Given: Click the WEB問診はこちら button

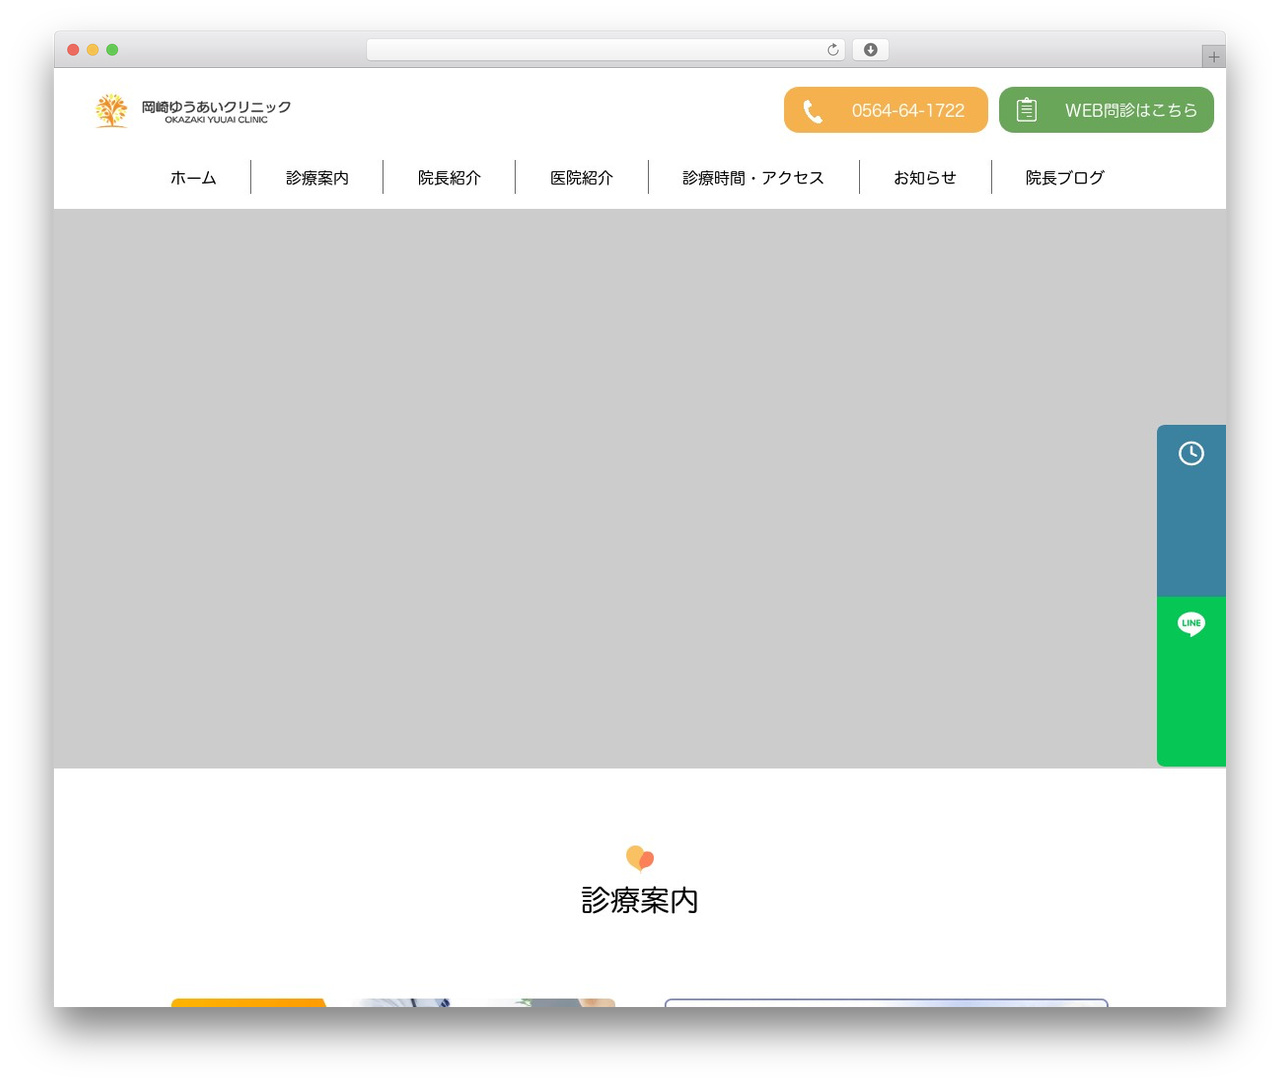Looking at the screenshot, I should pos(1106,110).
